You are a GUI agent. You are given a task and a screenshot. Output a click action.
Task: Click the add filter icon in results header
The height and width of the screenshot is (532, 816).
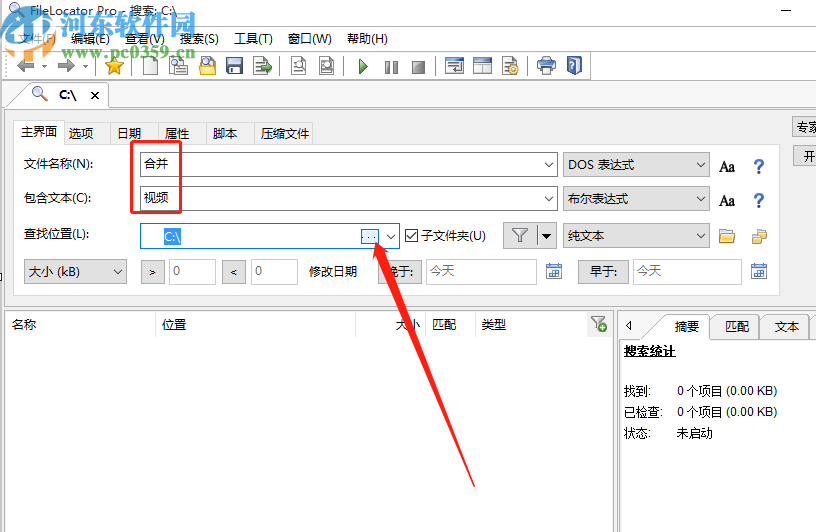click(599, 324)
